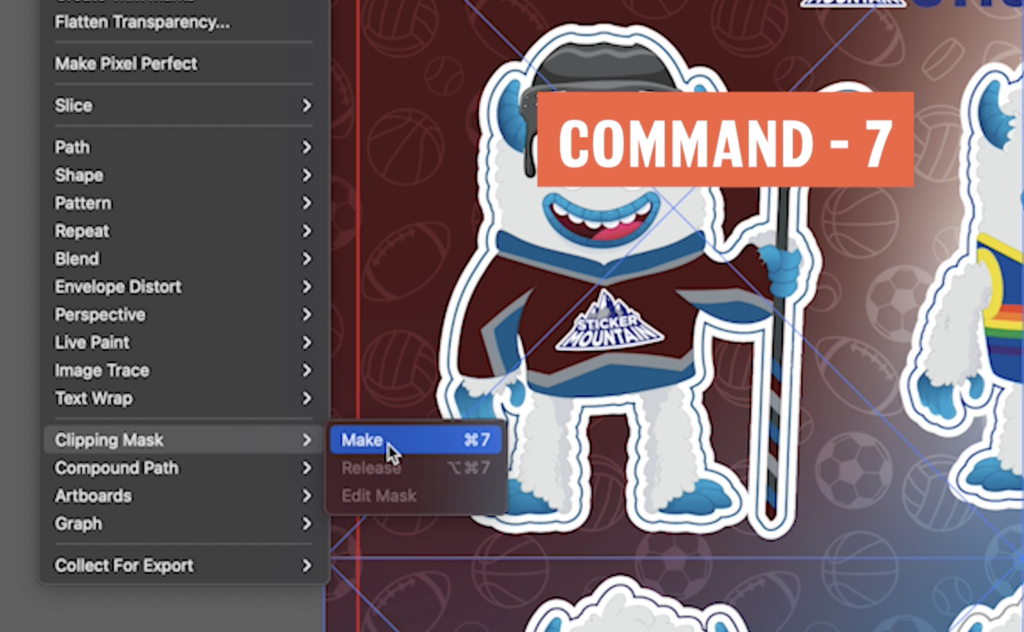Open the Perspective submenu
This screenshot has width=1024, height=632.
coord(184,315)
